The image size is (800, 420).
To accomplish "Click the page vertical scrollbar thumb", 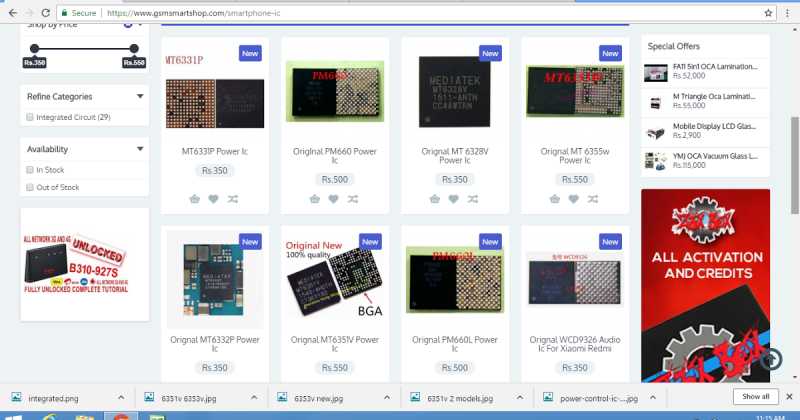I will pos(795,165).
